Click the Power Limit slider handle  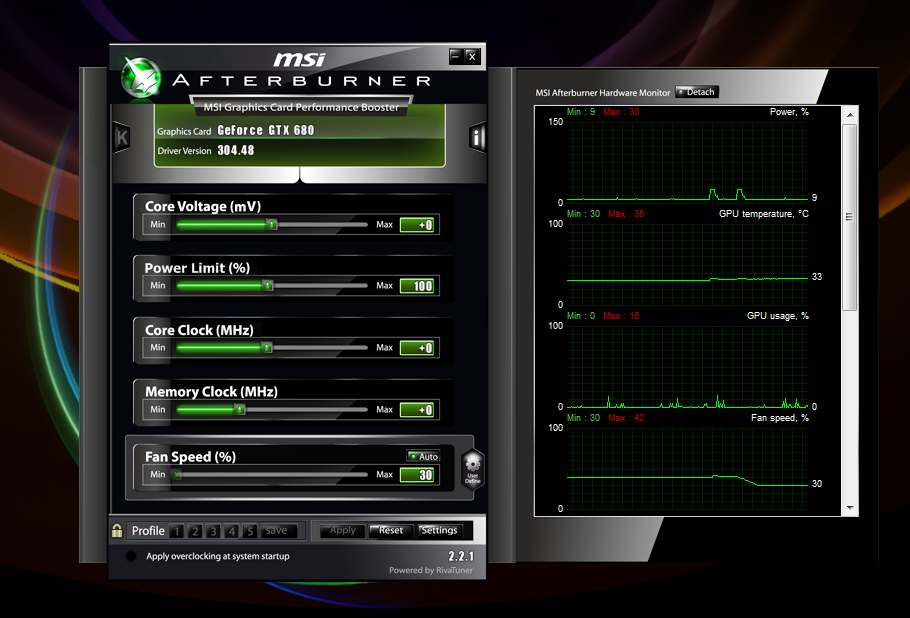(268, 285)
